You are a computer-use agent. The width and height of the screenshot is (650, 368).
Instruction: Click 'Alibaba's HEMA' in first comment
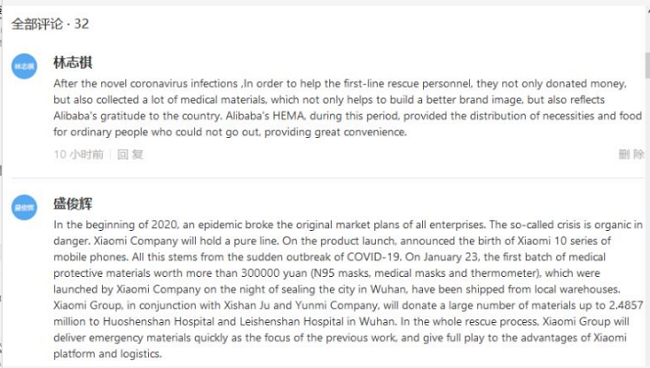[265, 116]
